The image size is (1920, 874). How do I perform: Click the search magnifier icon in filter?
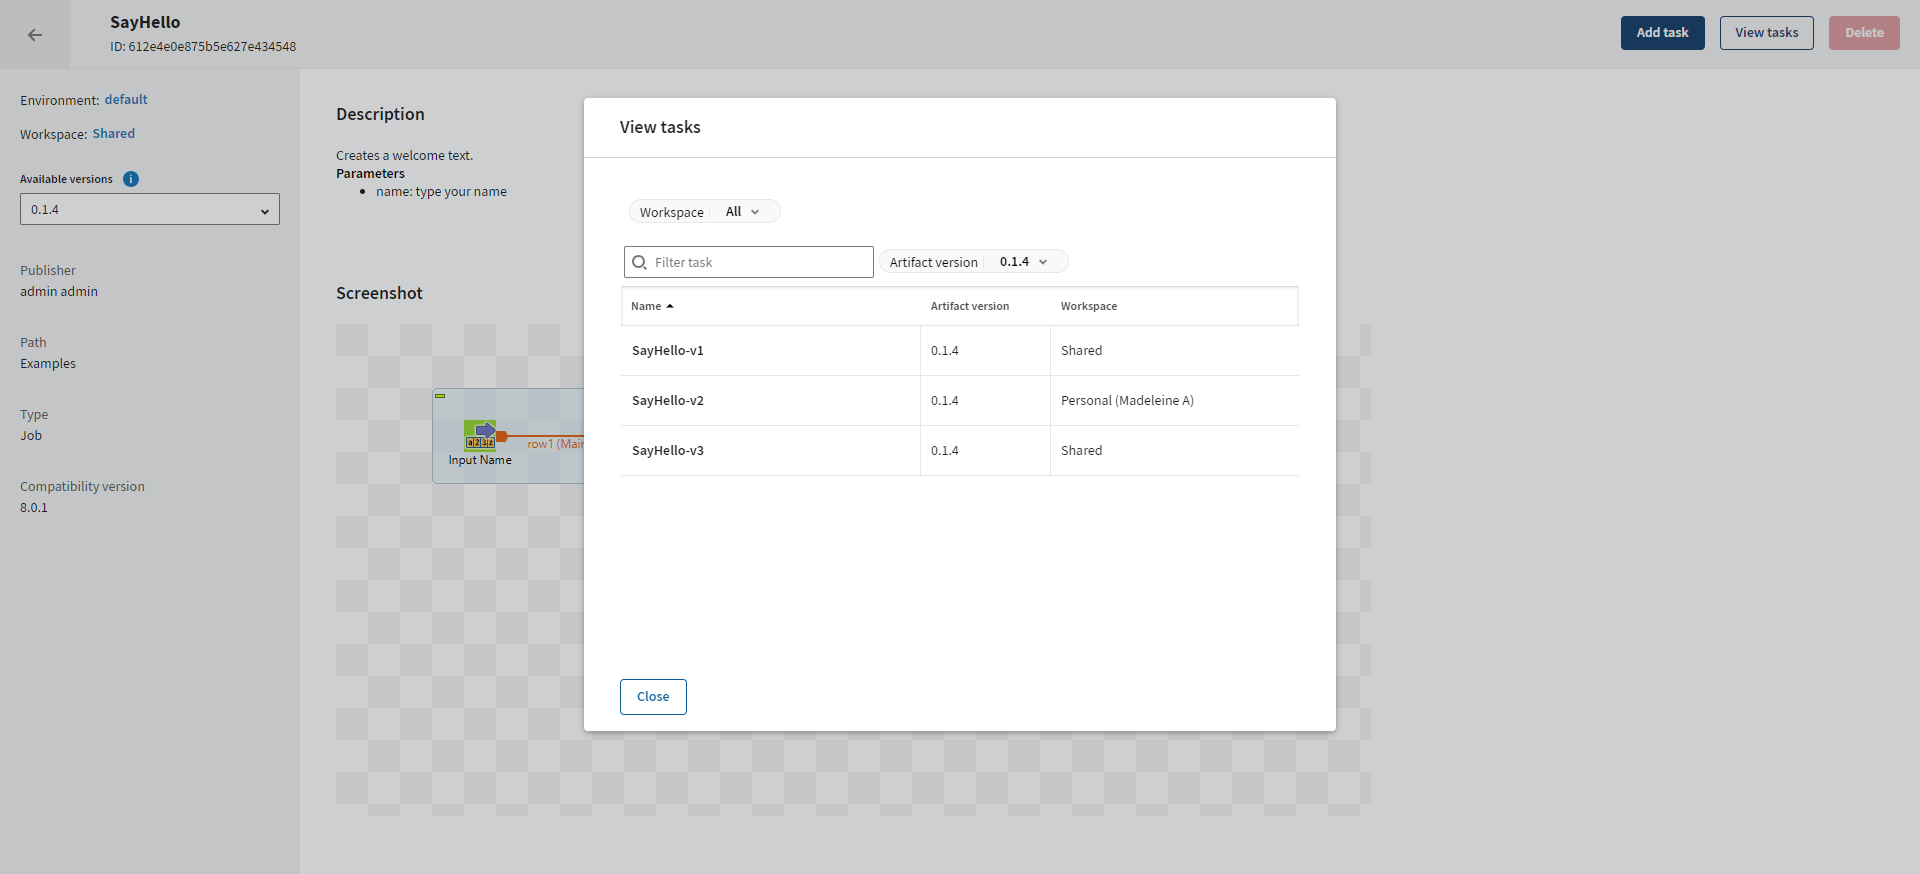click(x=640, y=263)
